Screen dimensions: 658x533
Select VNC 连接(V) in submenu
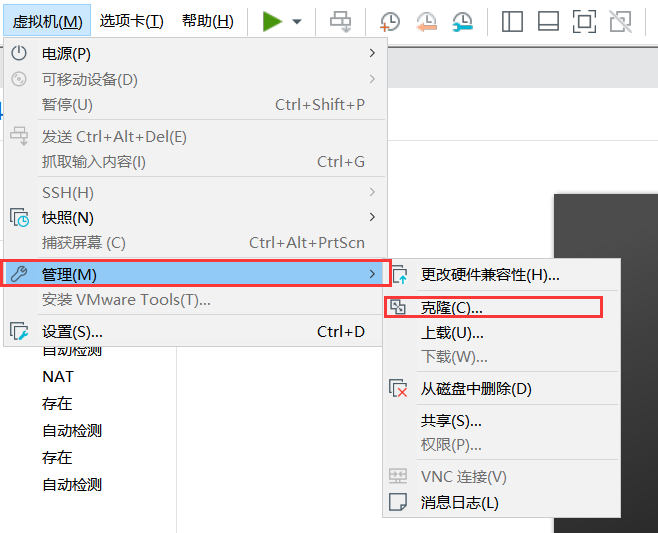(502, 477)
